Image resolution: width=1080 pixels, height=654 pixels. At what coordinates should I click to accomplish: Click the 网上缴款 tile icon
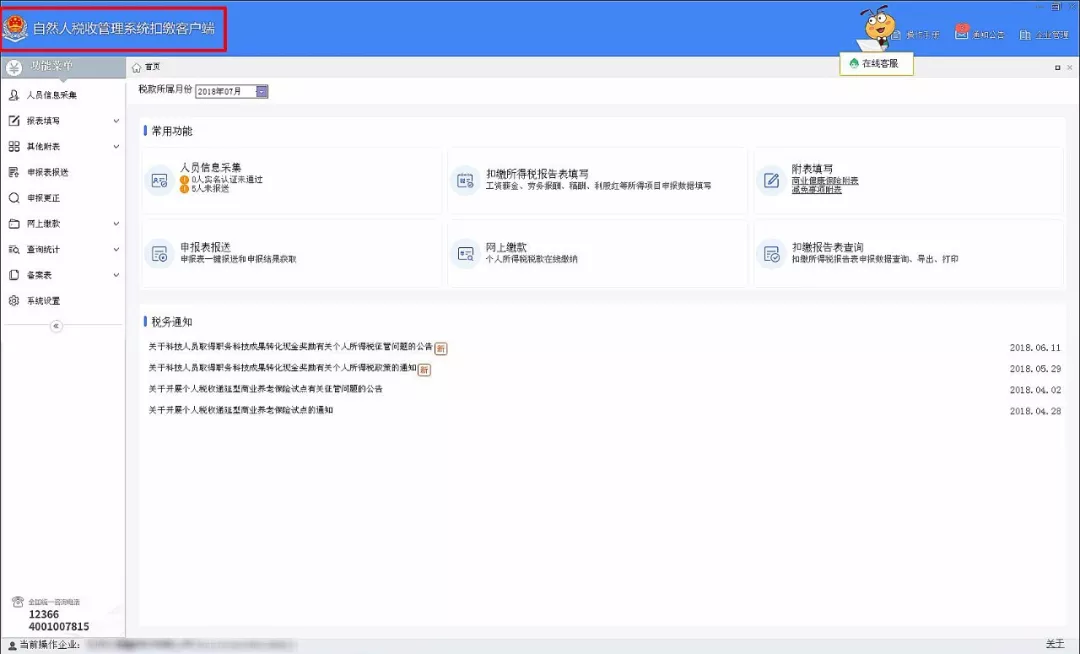point(465,253)
